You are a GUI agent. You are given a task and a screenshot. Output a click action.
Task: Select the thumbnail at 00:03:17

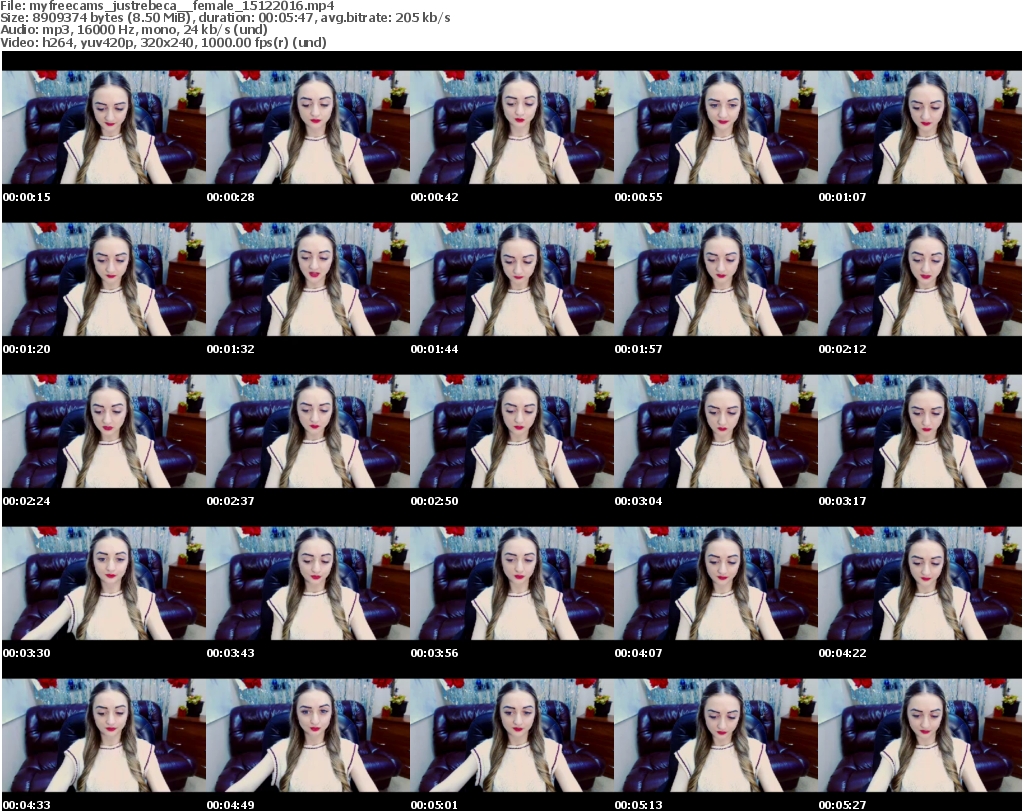920,431
